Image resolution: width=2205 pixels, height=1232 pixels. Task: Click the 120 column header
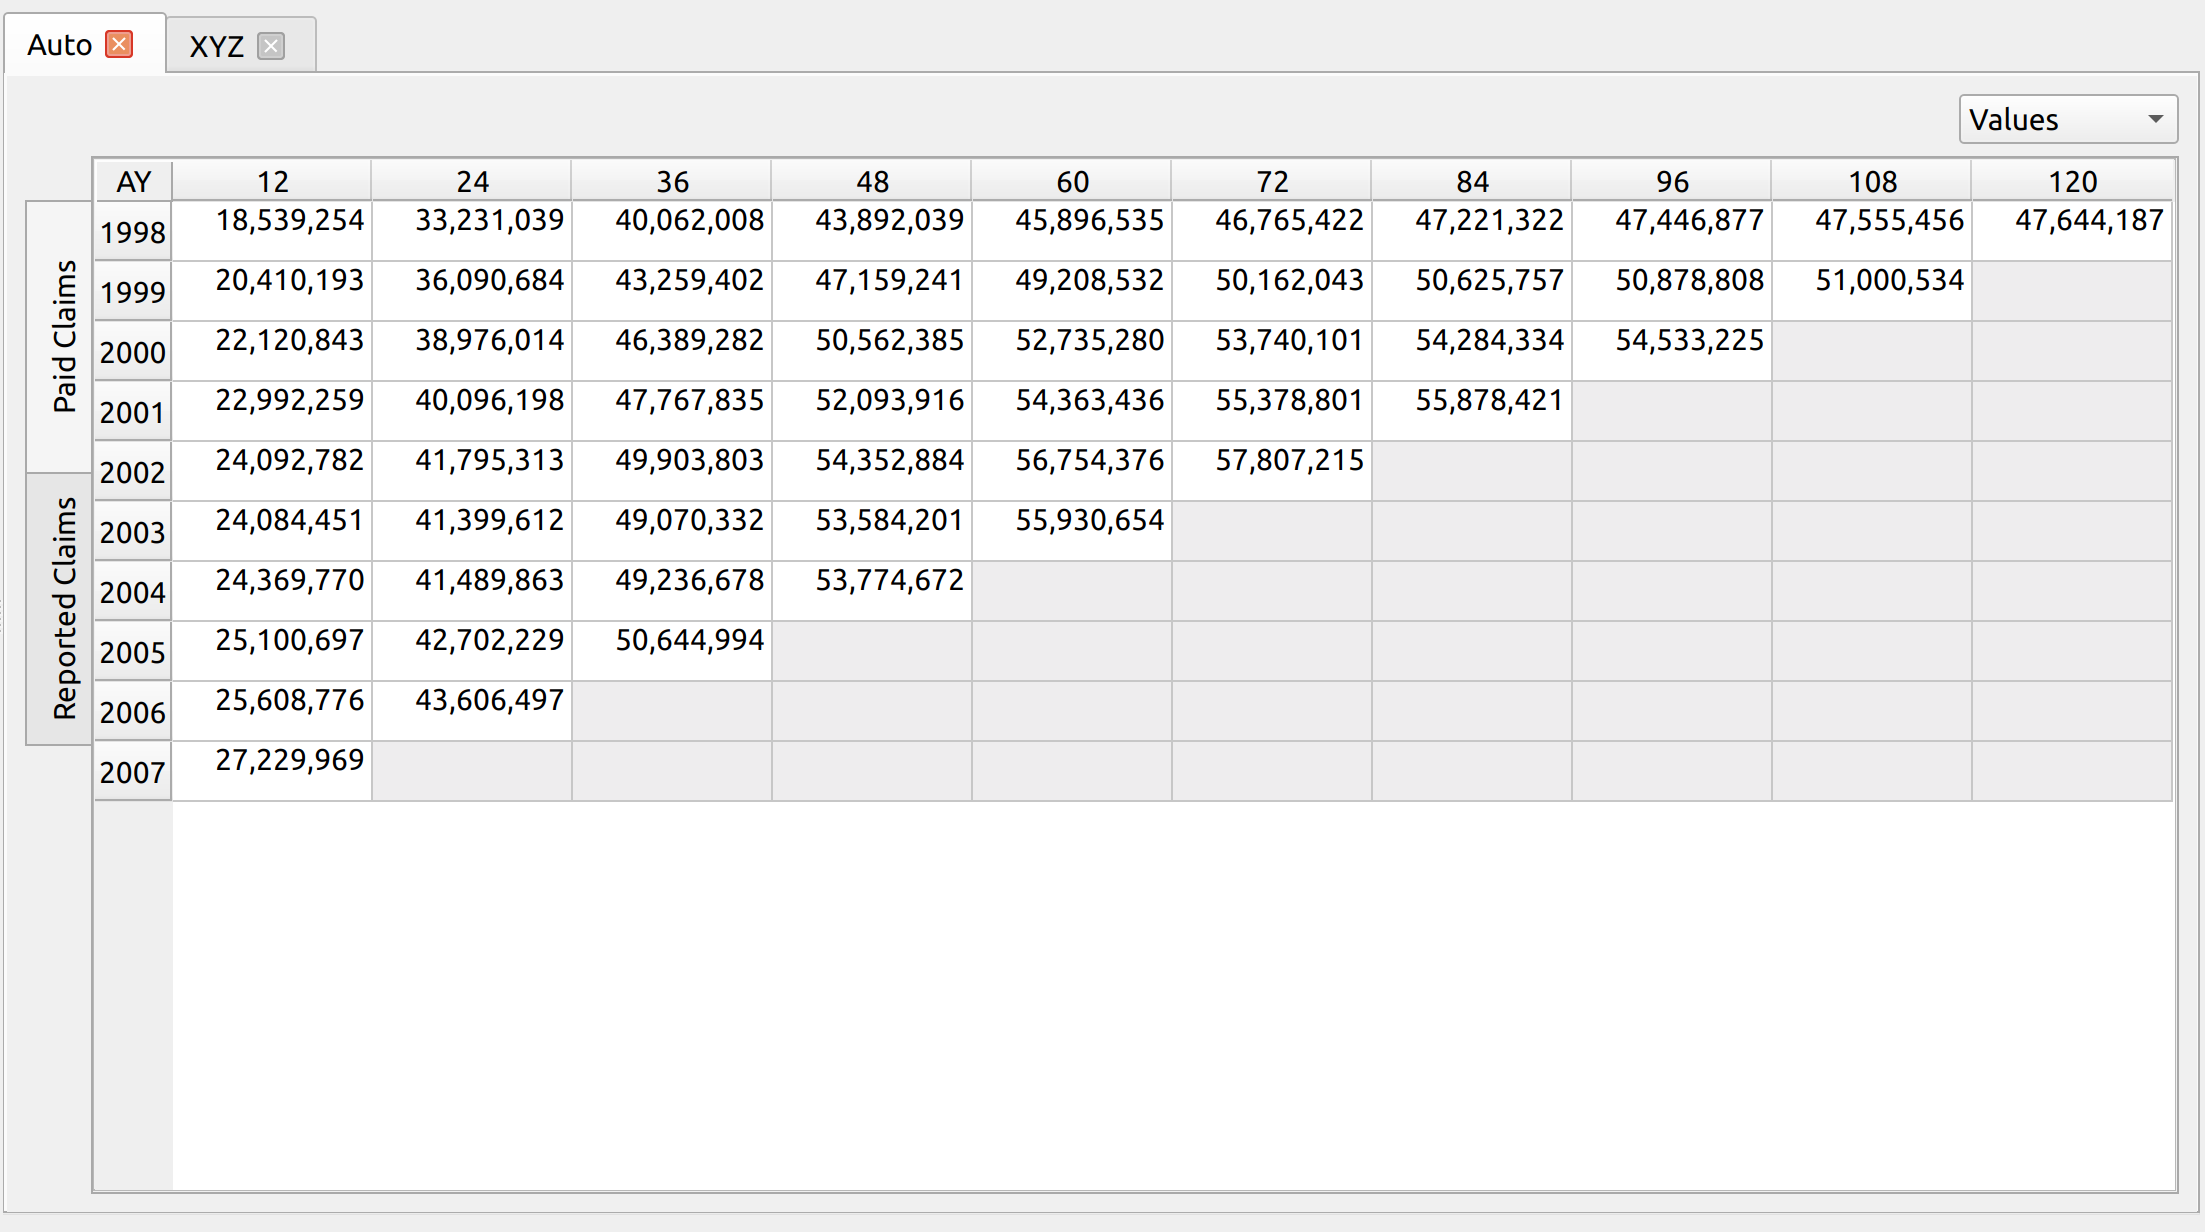[2072, 182]
